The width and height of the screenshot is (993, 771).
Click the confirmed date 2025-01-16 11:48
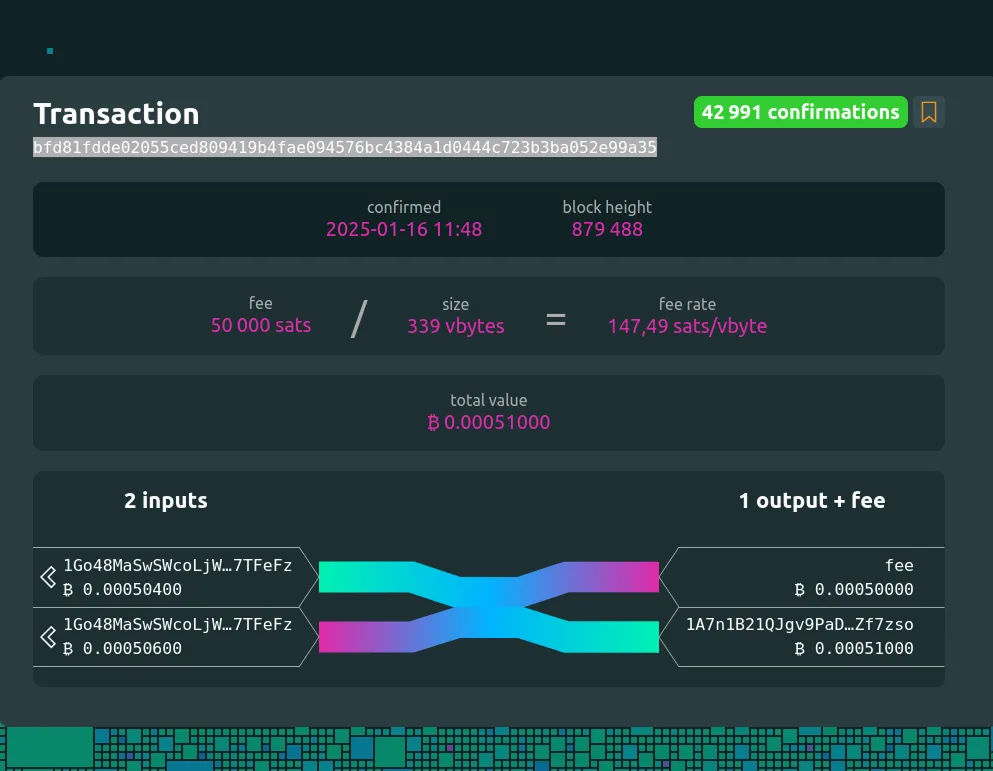pos(404,230)
